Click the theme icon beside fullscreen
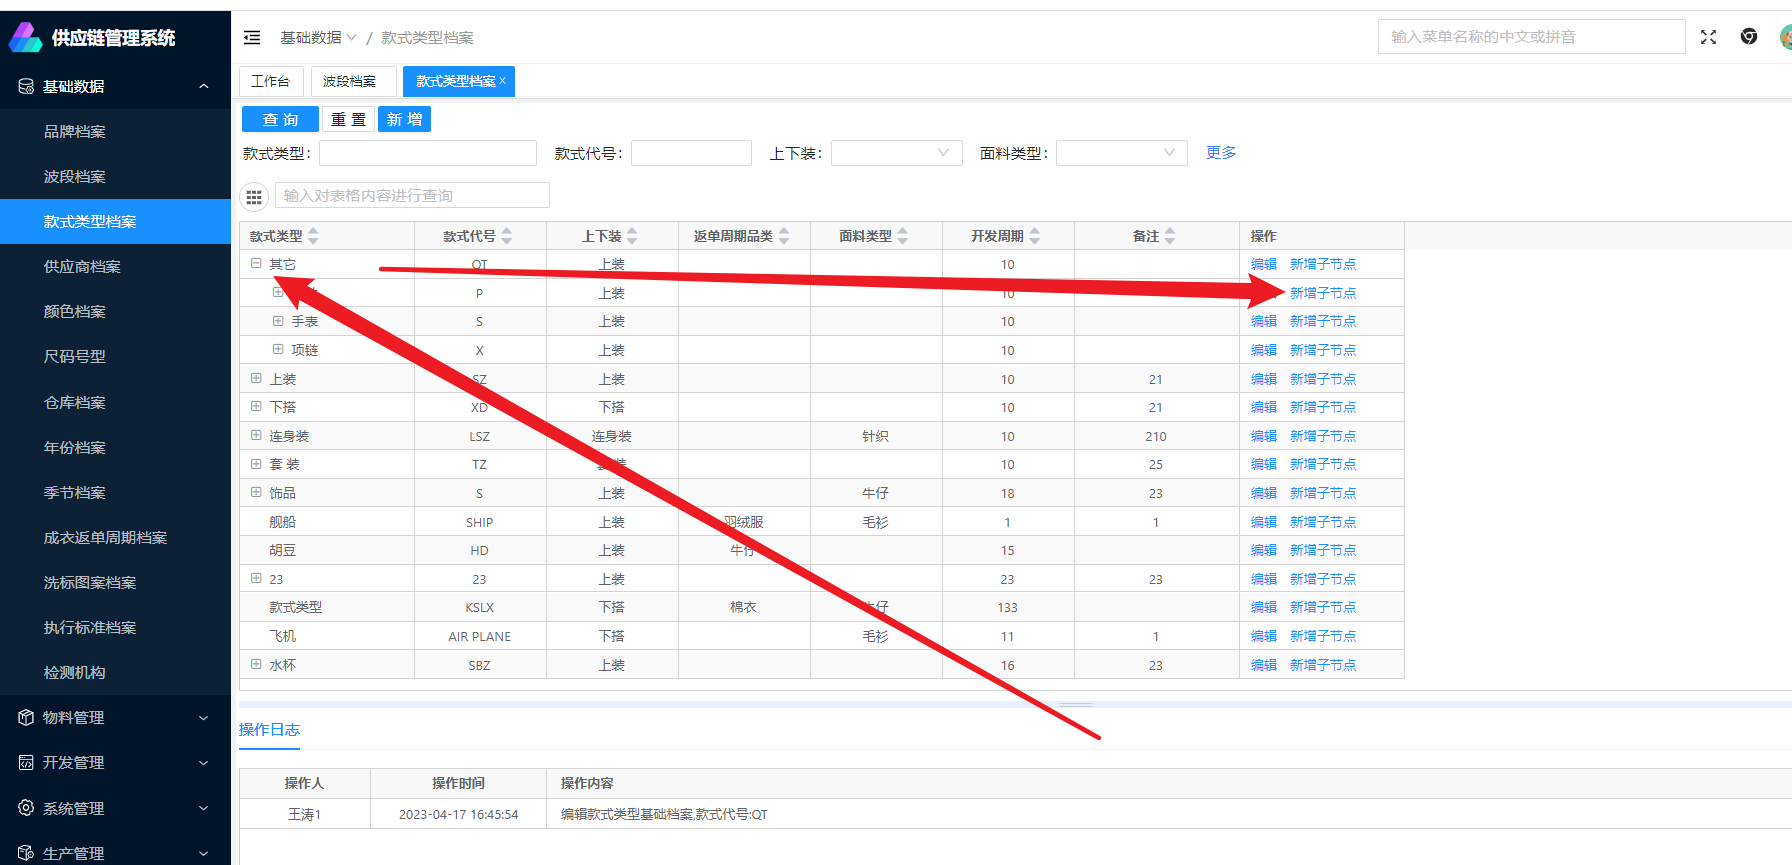 click(1748, 37)
